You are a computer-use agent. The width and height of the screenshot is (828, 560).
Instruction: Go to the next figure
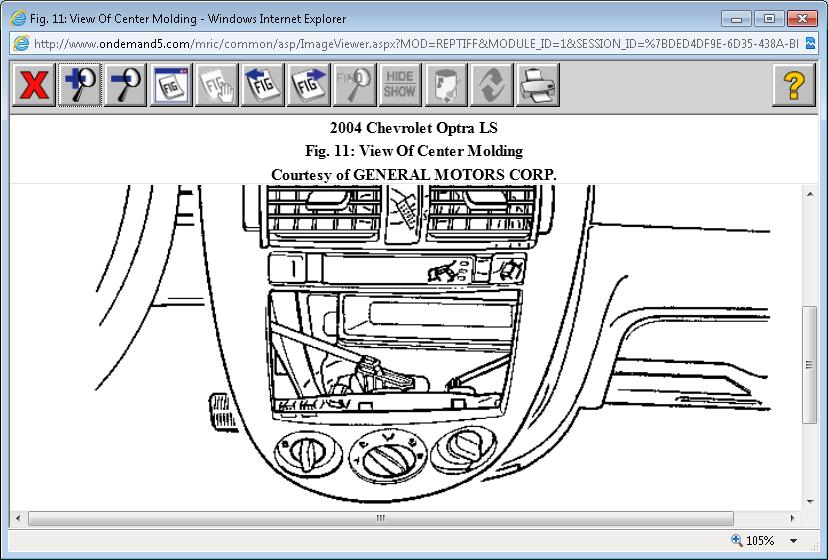[x=309, y=86]
